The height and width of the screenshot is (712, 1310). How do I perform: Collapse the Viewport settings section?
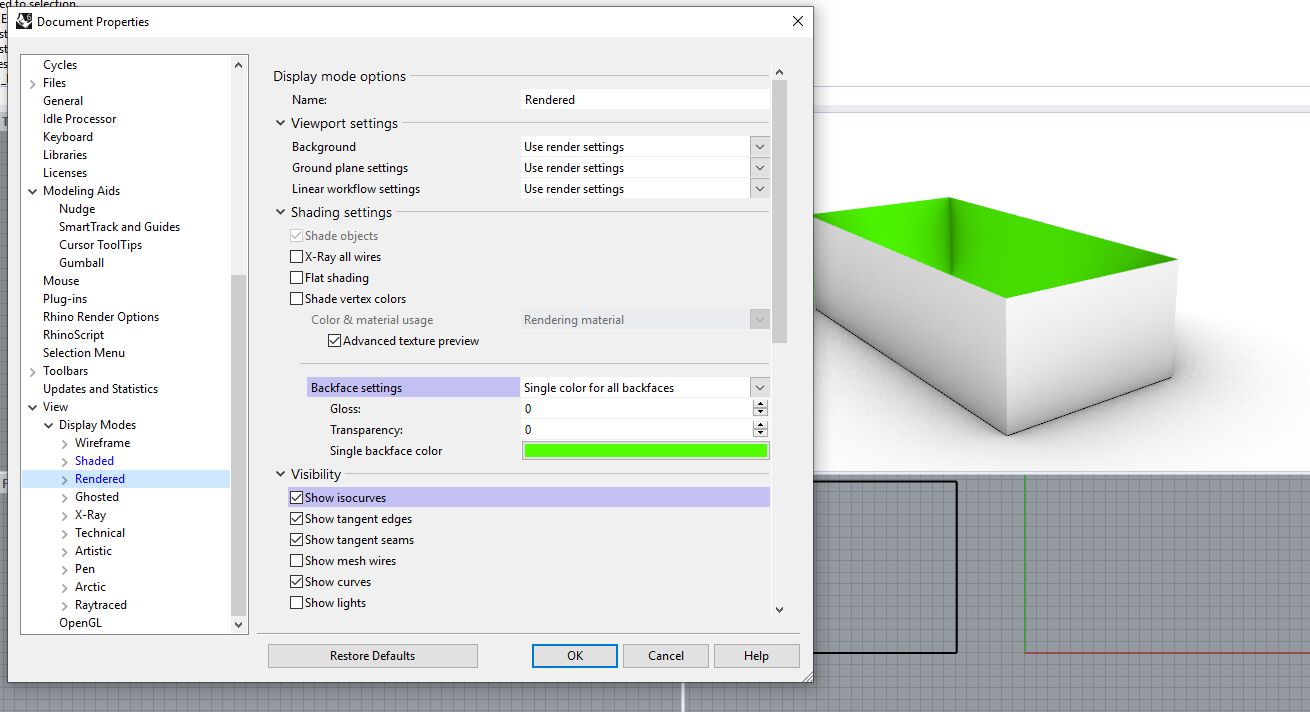[x=281, y=124]
